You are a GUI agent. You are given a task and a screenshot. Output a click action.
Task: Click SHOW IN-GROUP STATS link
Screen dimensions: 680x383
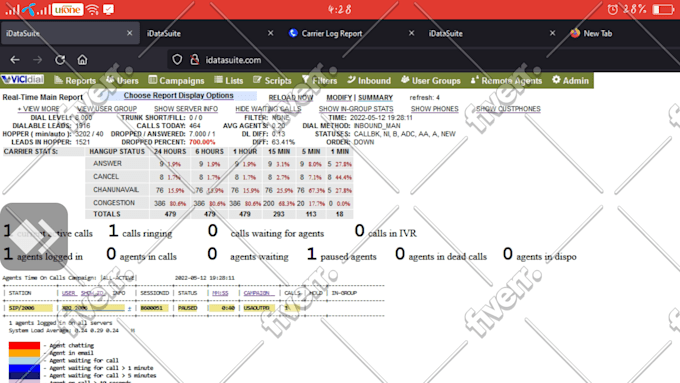click(x=356, y=109)
